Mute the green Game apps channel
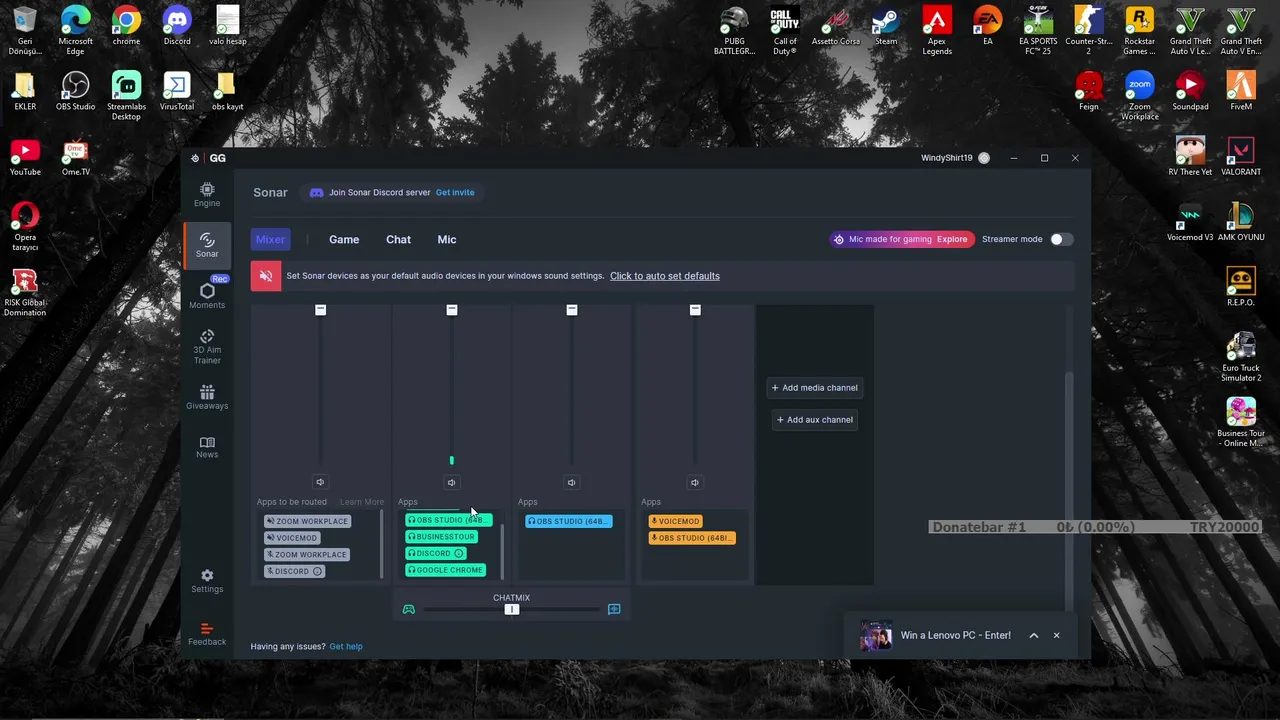1280x720 pixels. (451, 482)
